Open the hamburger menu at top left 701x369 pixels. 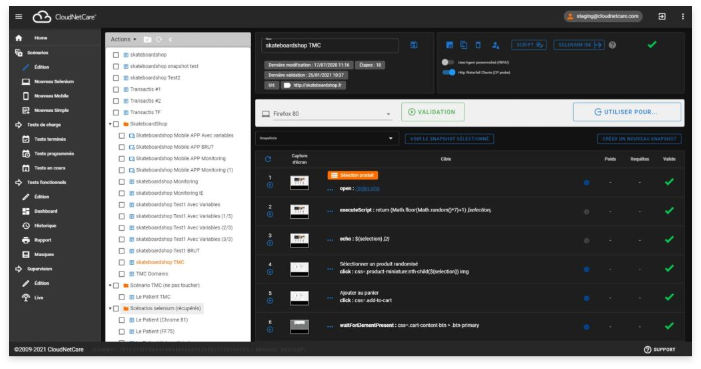(19, 17)
